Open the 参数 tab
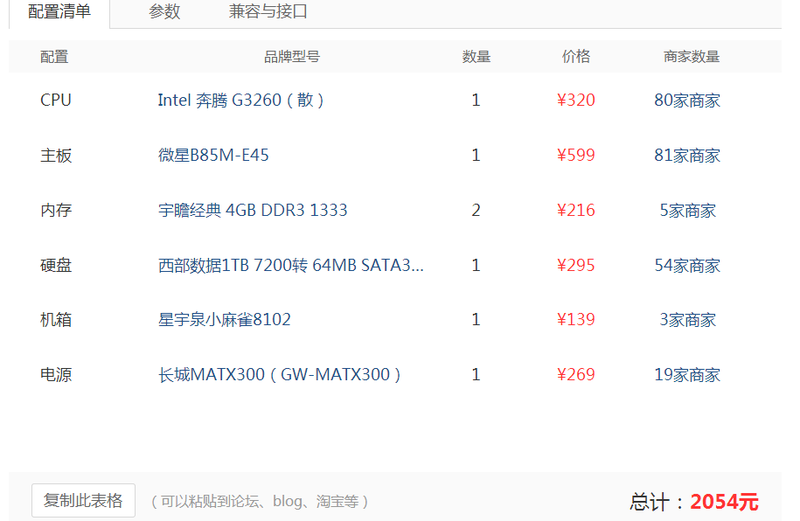Image resolution: width=800 pixels, height=521 pixels. [164, 12]
